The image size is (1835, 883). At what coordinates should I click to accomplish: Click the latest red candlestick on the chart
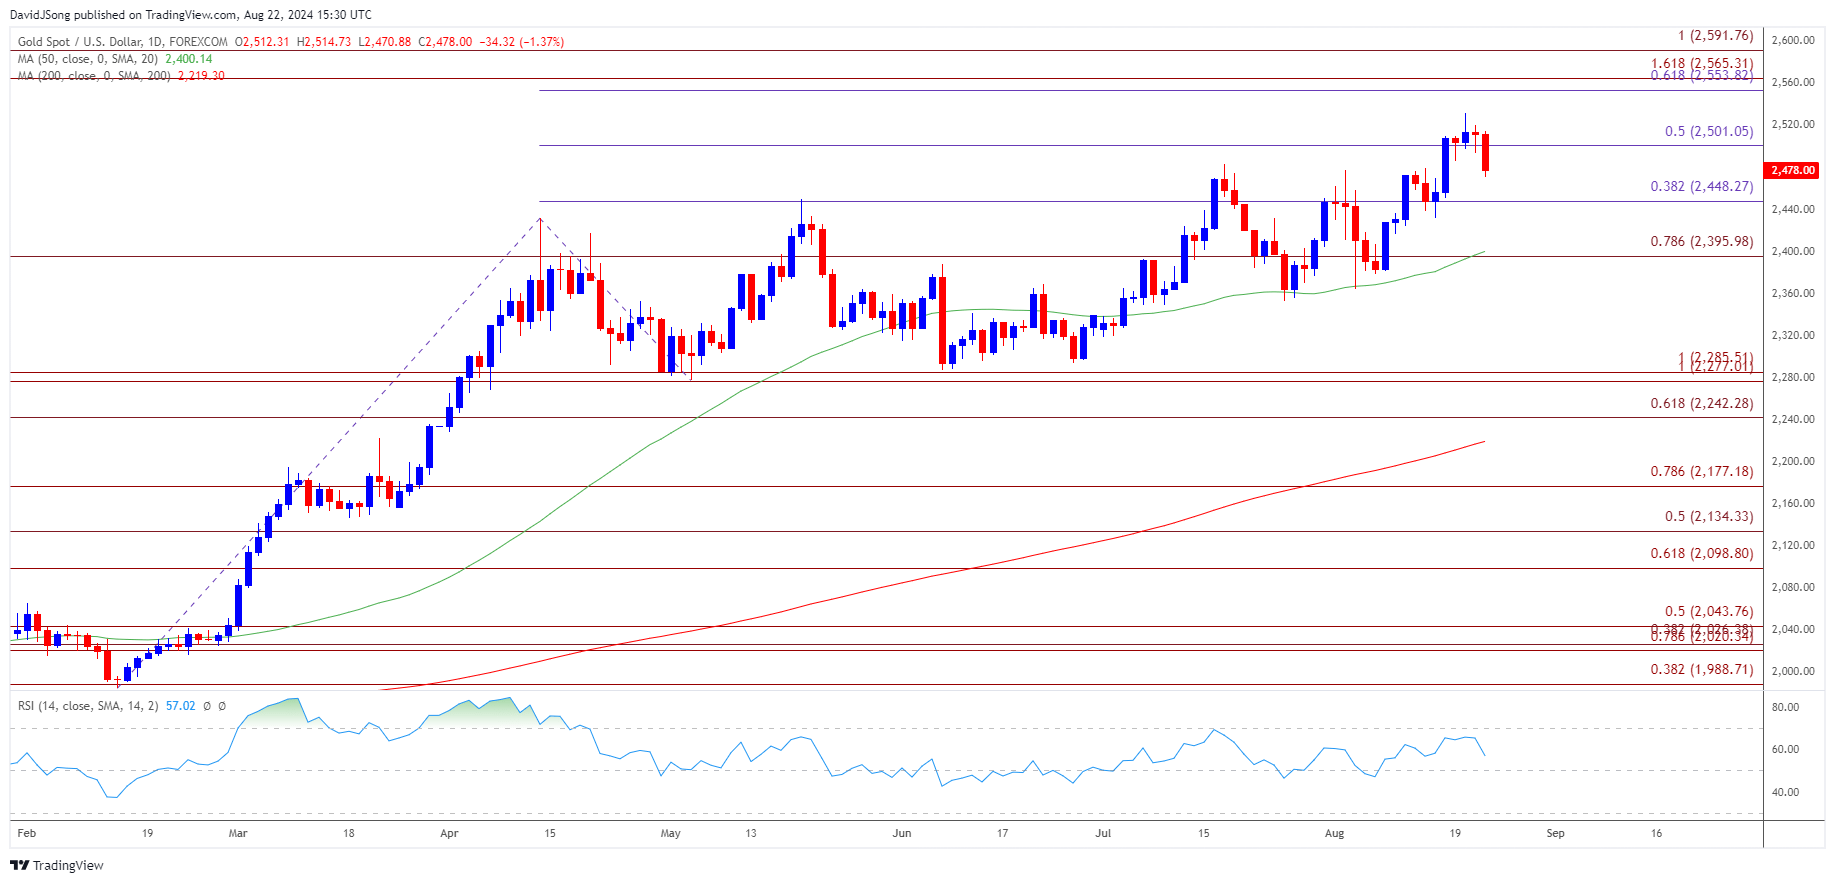[1486, 153]
